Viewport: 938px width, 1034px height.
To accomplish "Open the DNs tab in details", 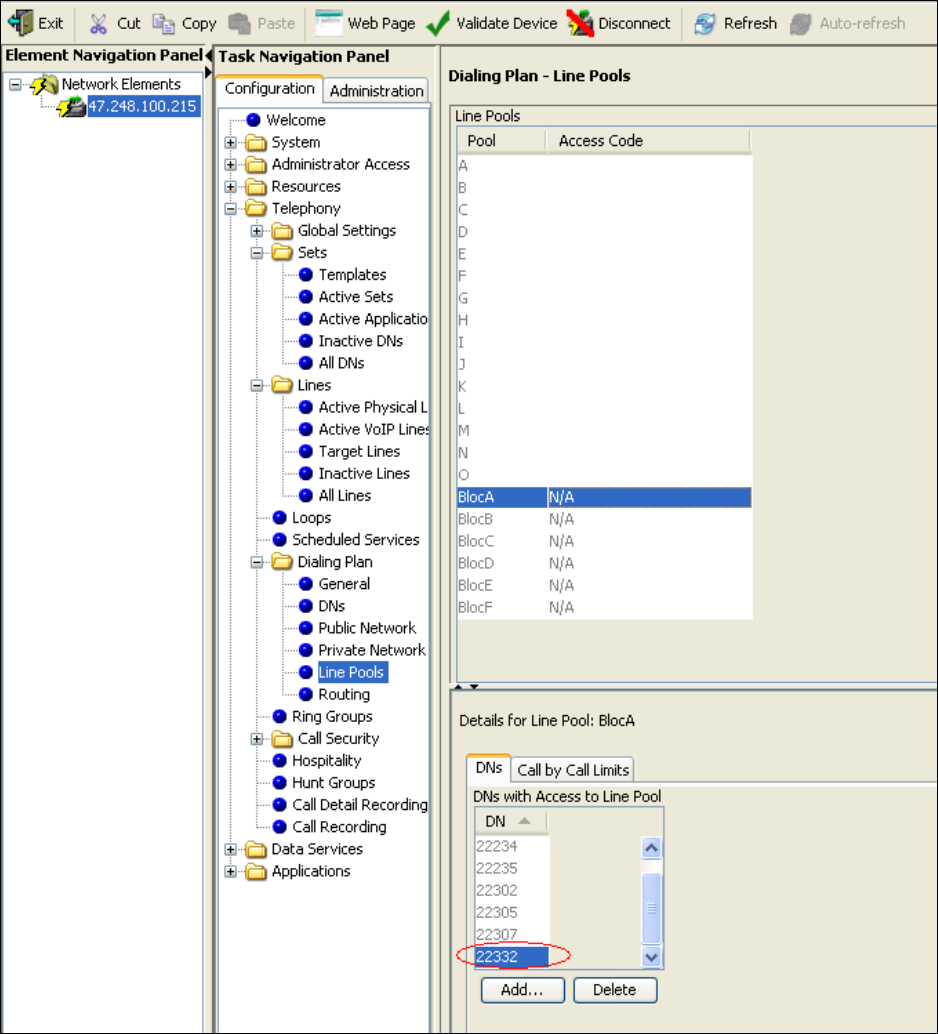I will pos(489,768).
